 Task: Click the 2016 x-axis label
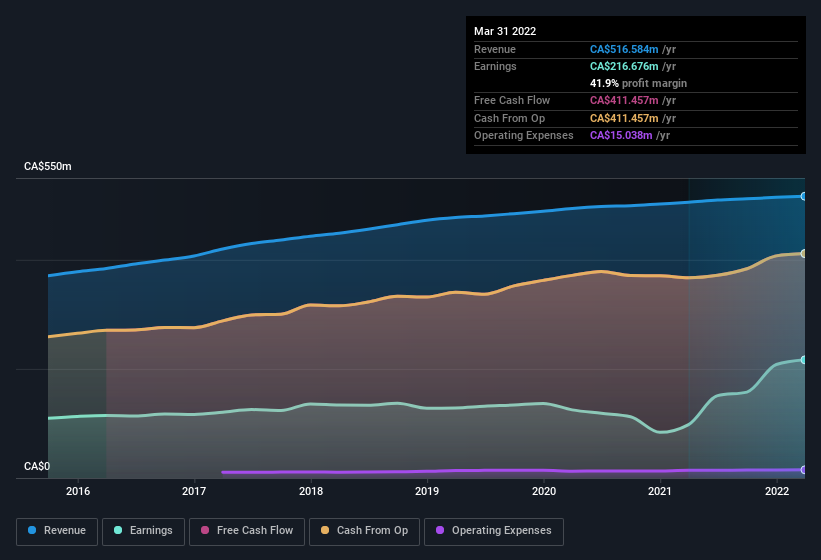click(77, 491)
